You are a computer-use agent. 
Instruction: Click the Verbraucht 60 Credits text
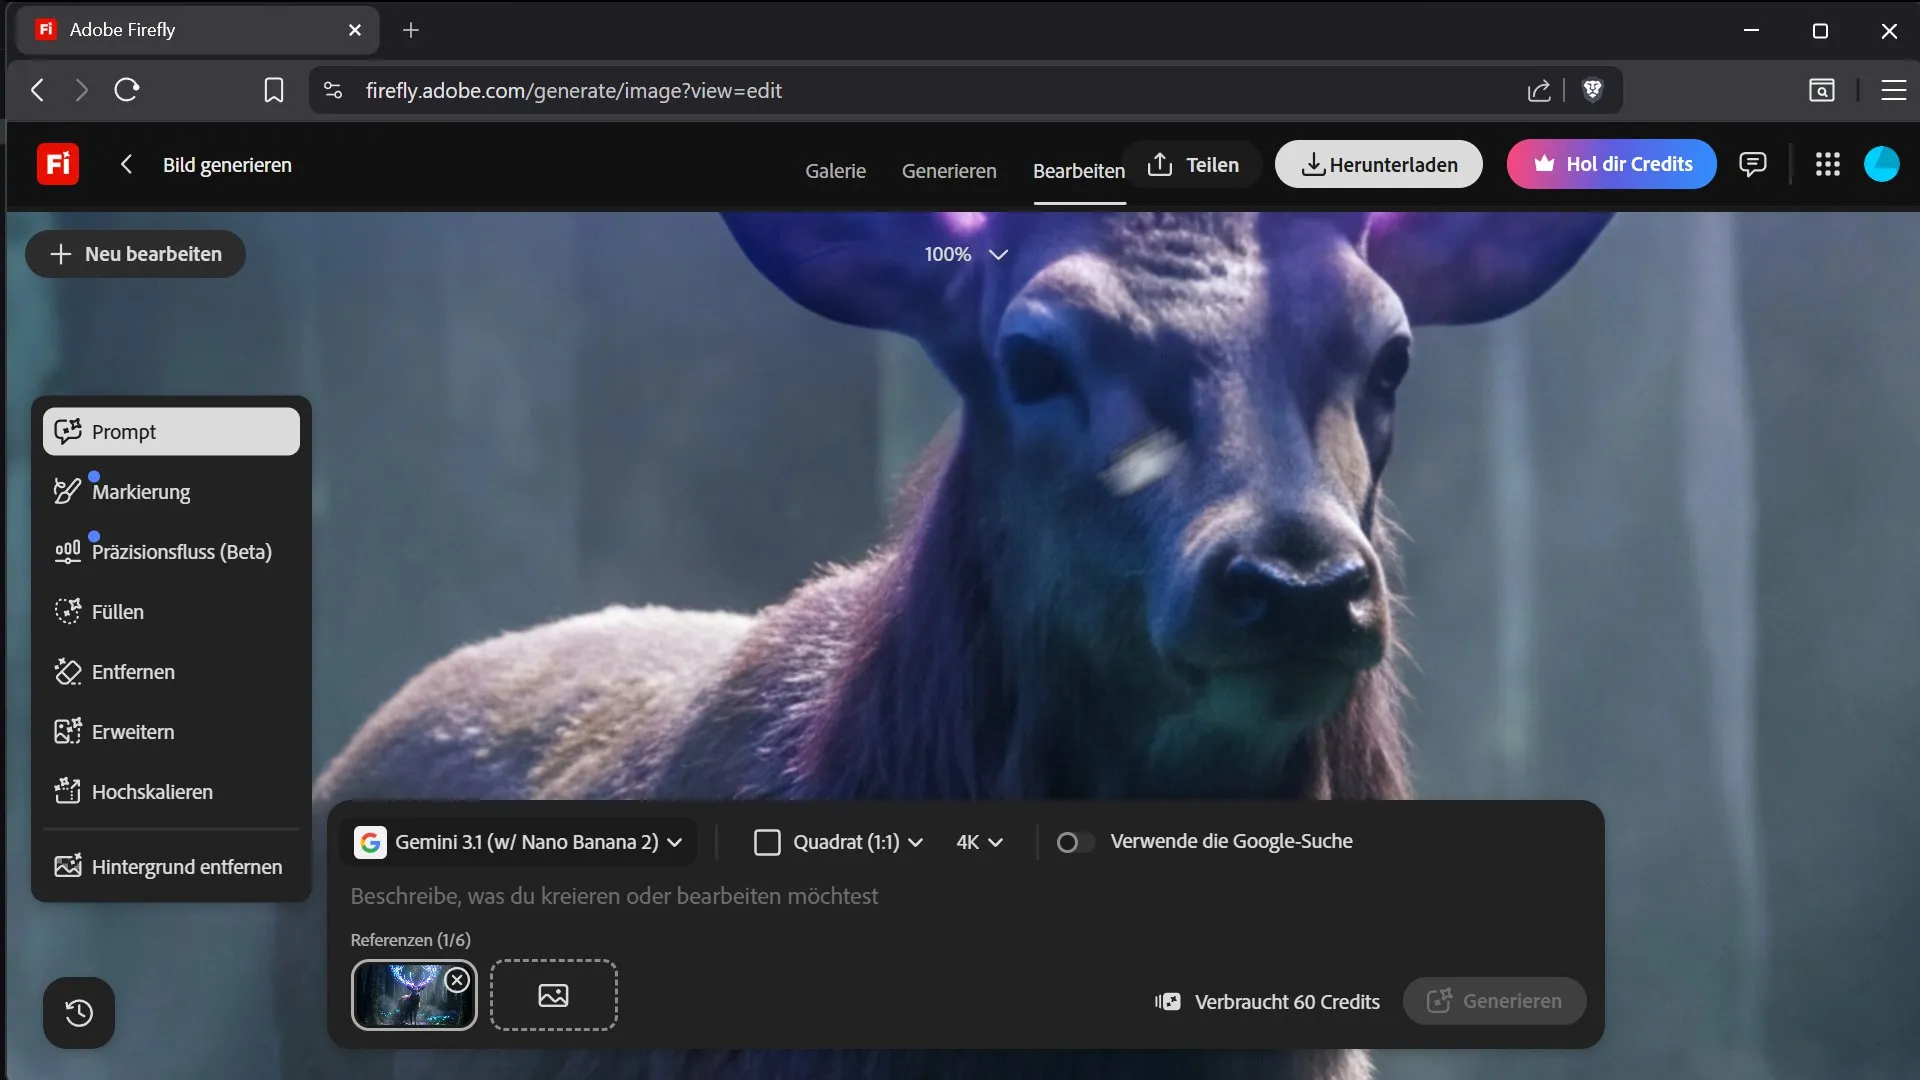coord(1287,1002)
